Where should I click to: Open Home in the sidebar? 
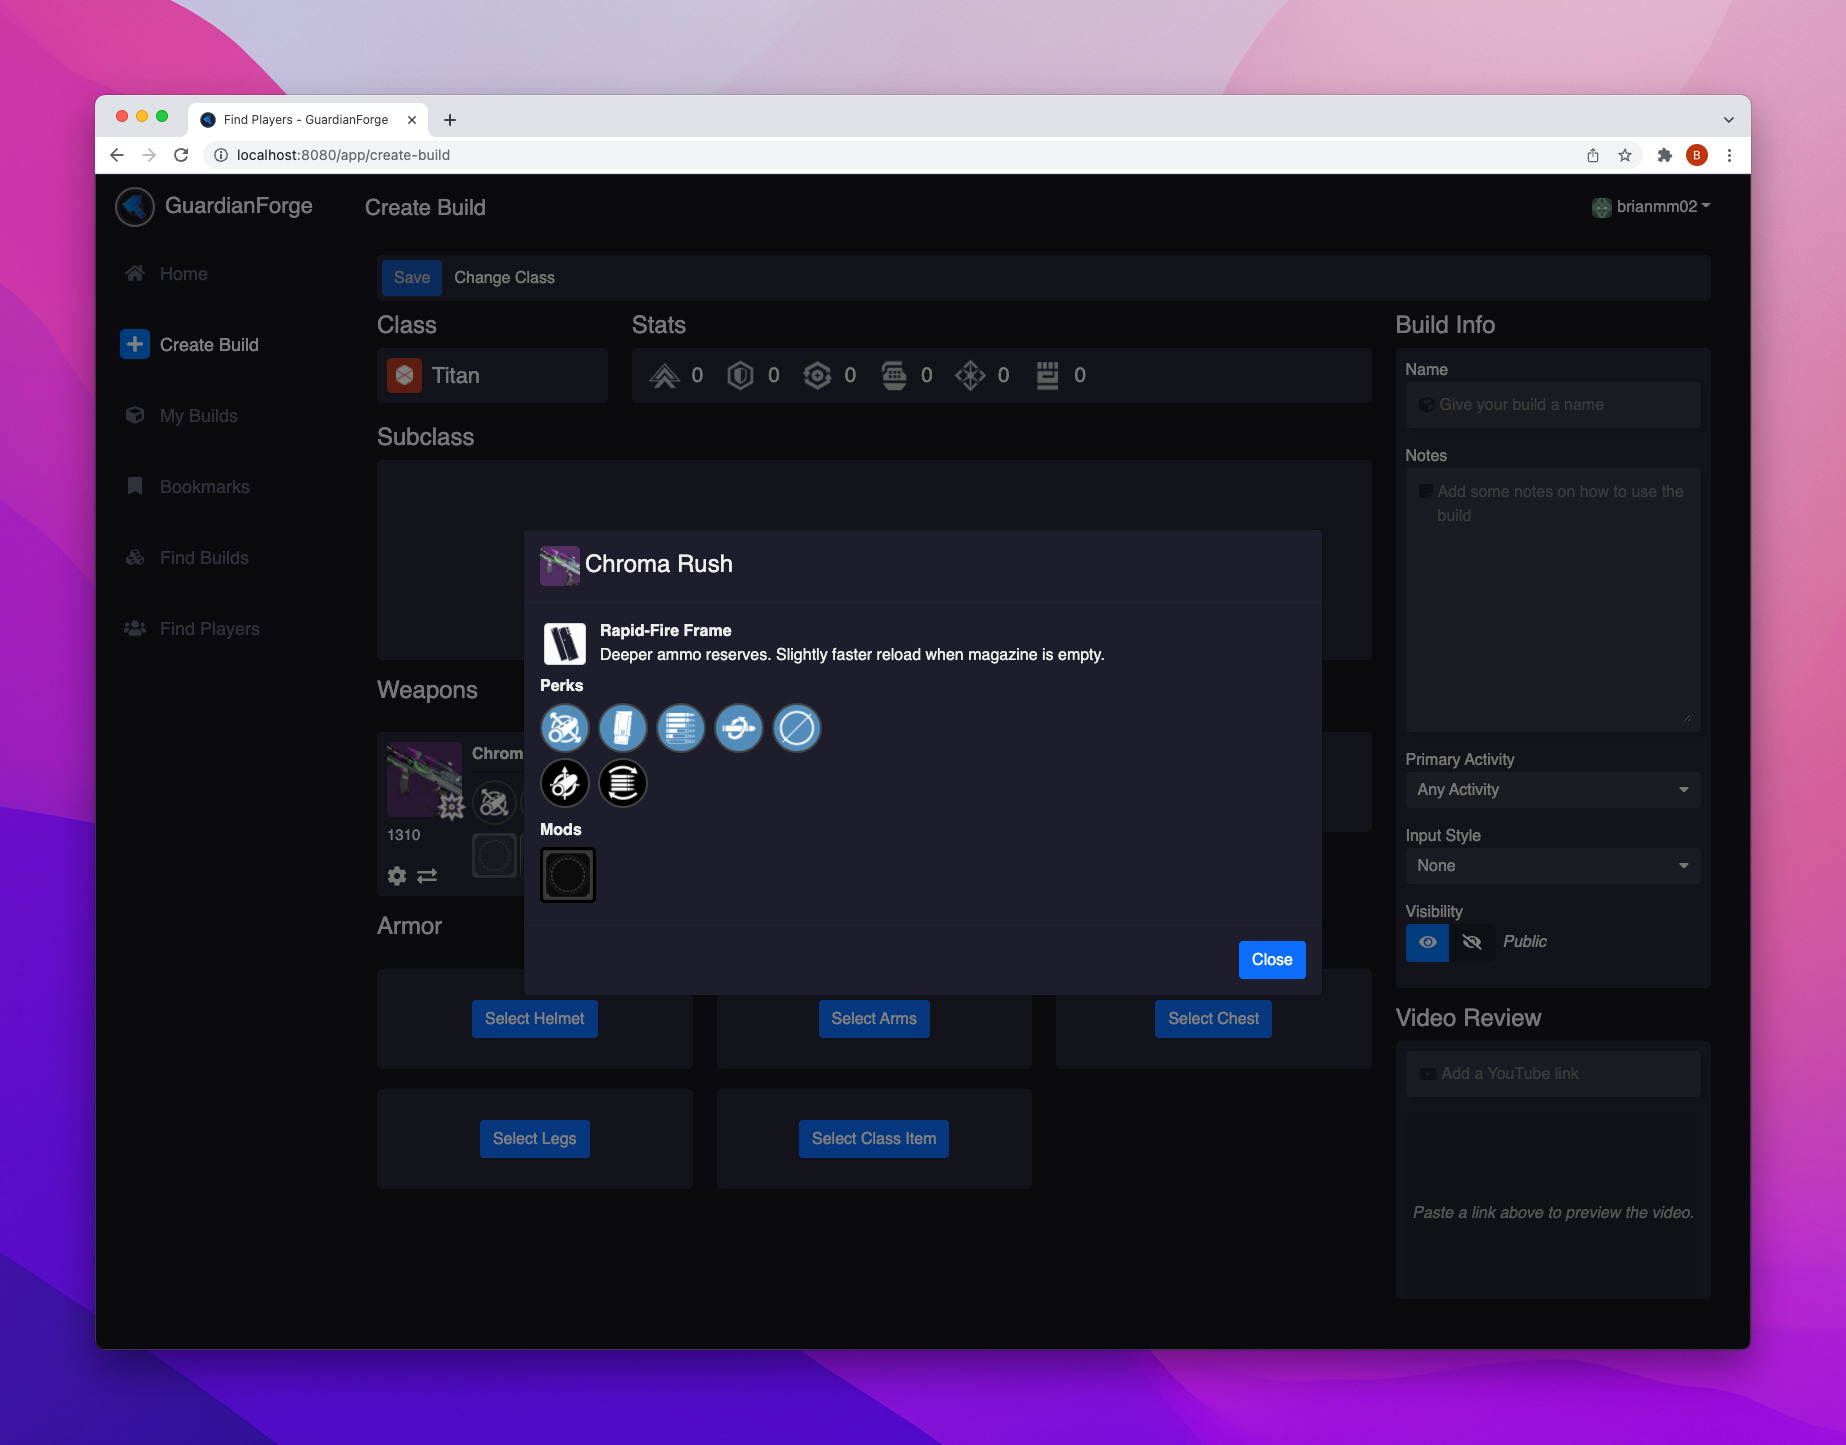(183, 274)
